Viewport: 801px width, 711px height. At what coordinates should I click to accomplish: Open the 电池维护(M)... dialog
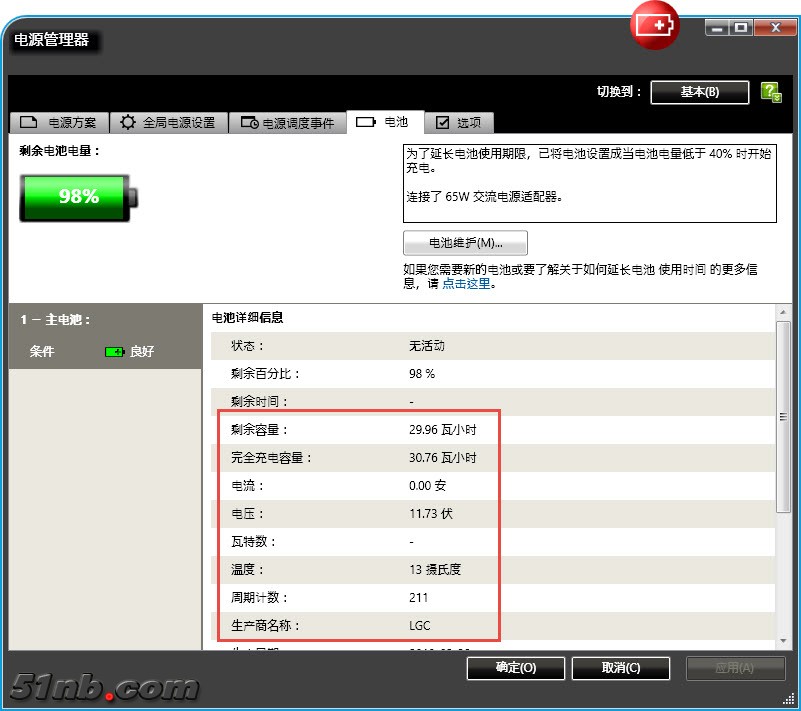pos(465,243)
